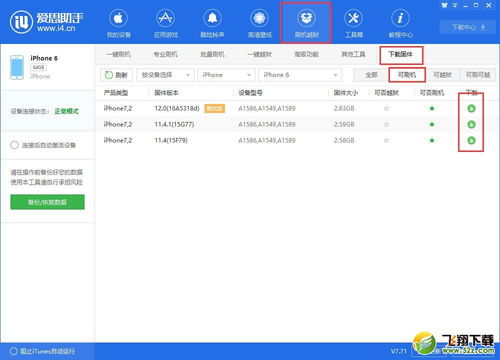Viewport: 500px width, 360px height.
Task: Open the 酷炫铃声 ringtones bell icon
Action: [212, 19]
